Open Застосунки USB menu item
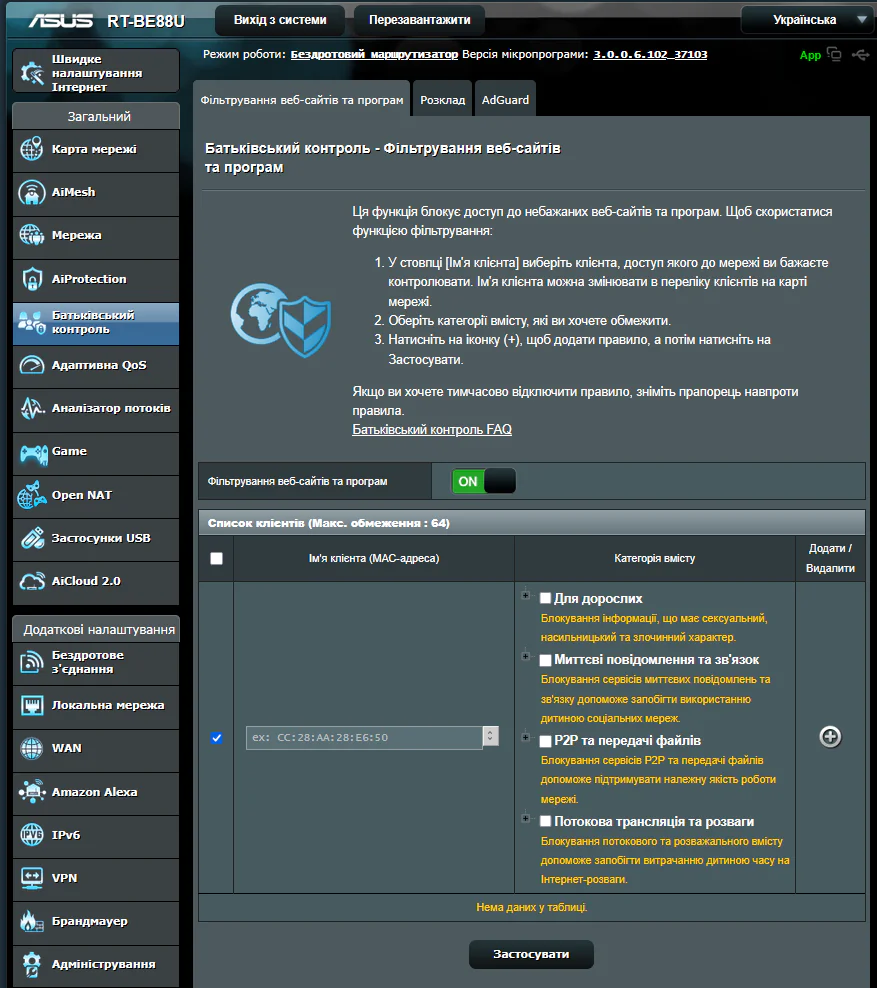Screen dimensions: 877x988 coord(96,539)
